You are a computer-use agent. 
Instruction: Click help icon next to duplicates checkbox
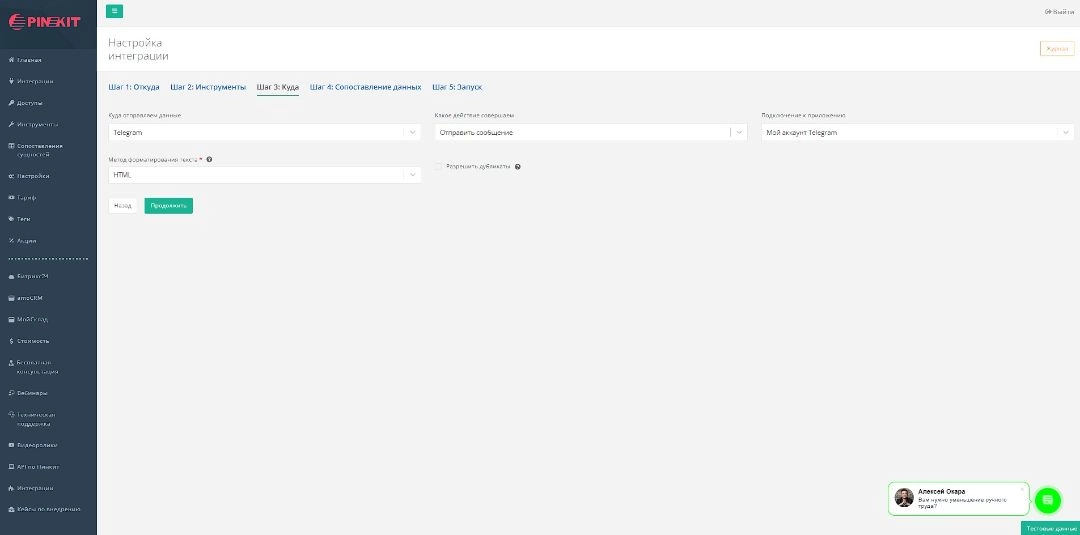point(517,166)
